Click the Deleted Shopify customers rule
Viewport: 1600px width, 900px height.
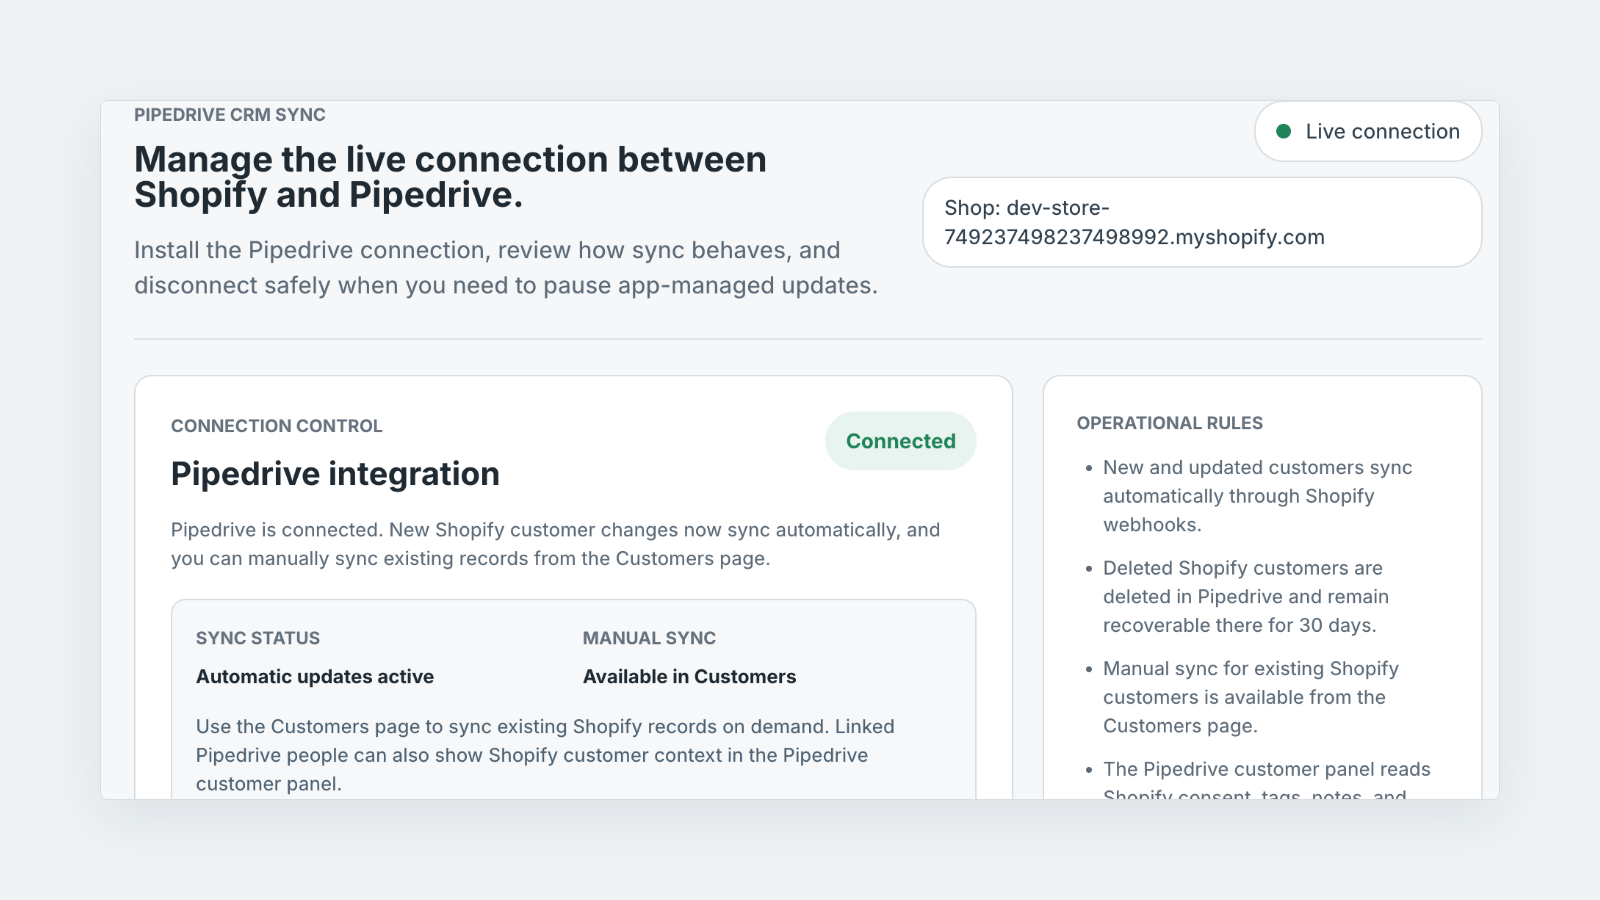[1246, 597]
